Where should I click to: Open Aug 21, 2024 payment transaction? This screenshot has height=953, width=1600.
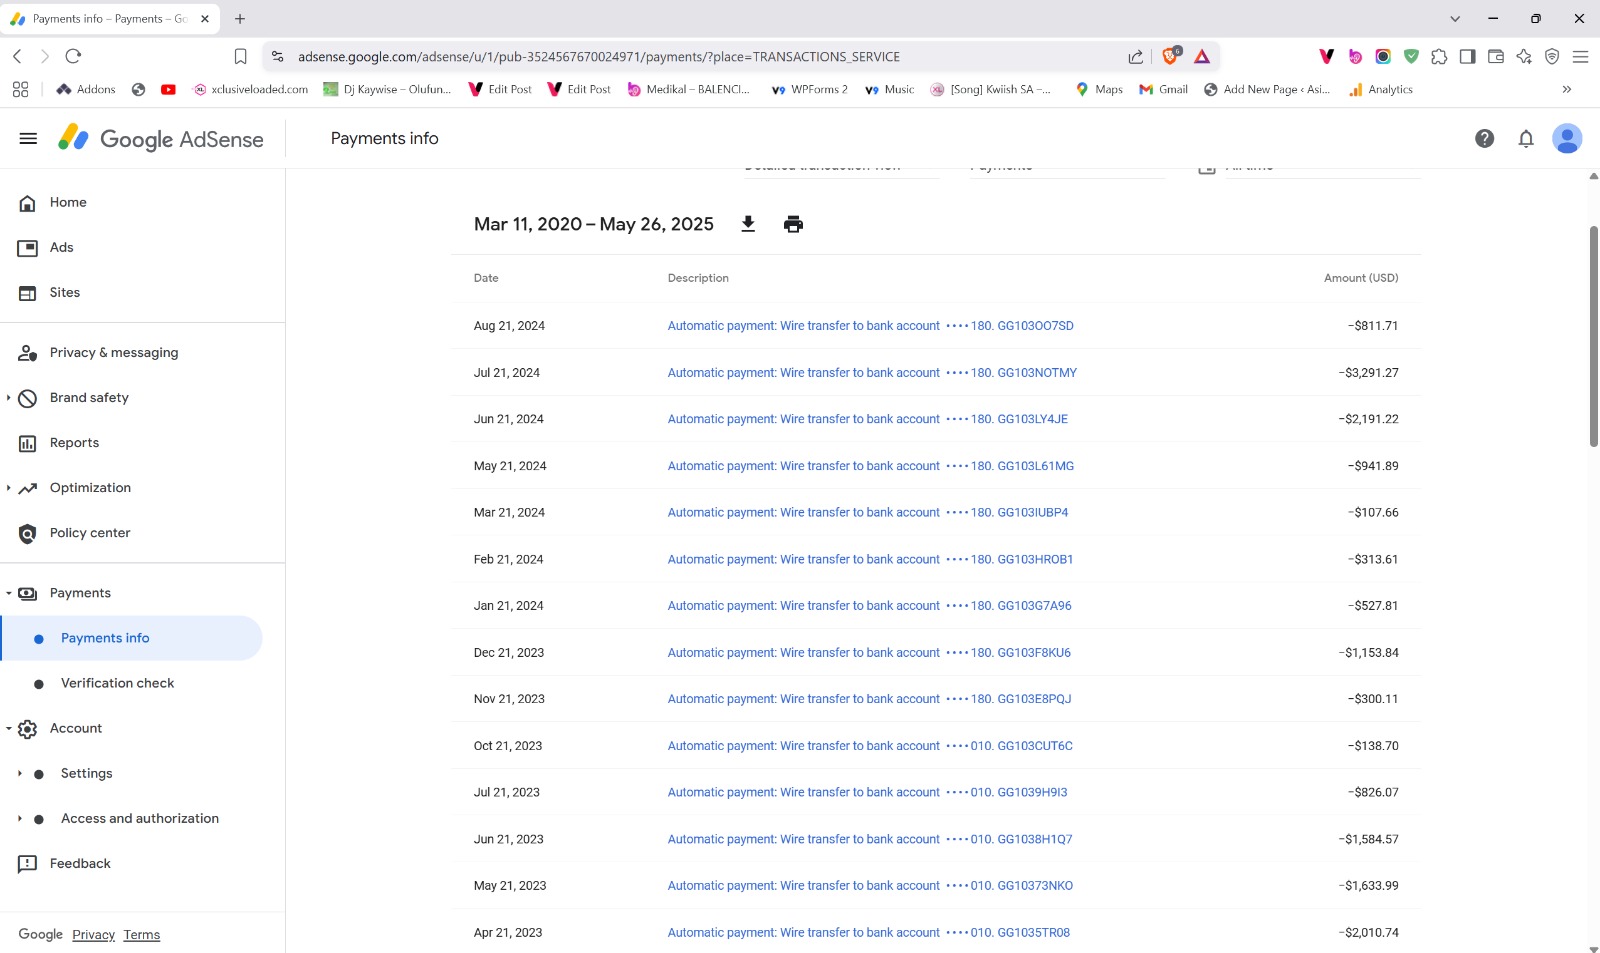[869, 326]
